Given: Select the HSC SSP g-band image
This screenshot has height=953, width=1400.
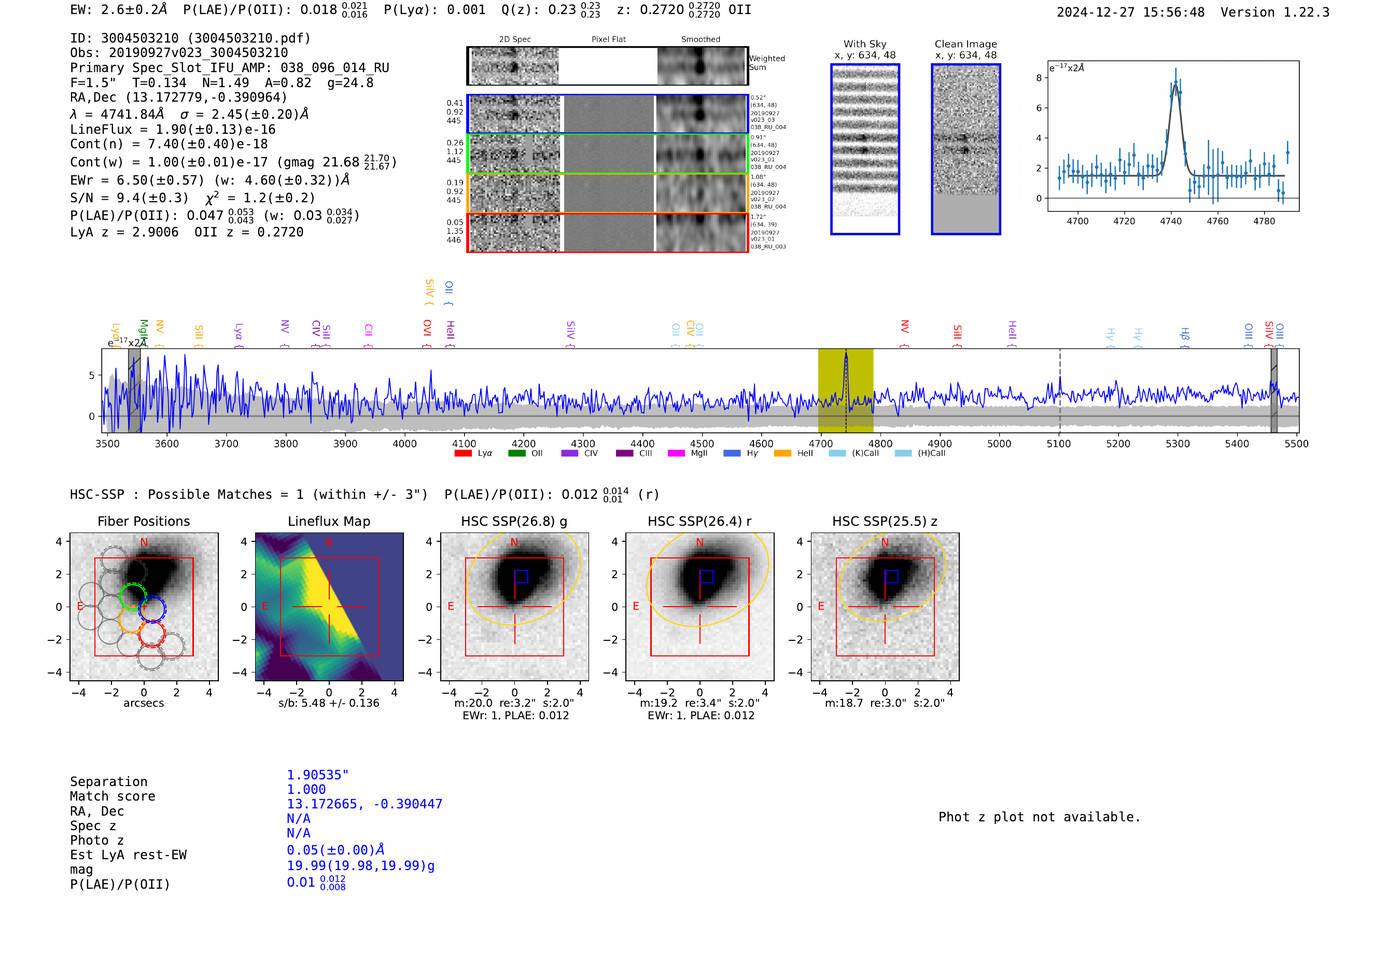Looking at the screenshot, I should coord(514,607).
